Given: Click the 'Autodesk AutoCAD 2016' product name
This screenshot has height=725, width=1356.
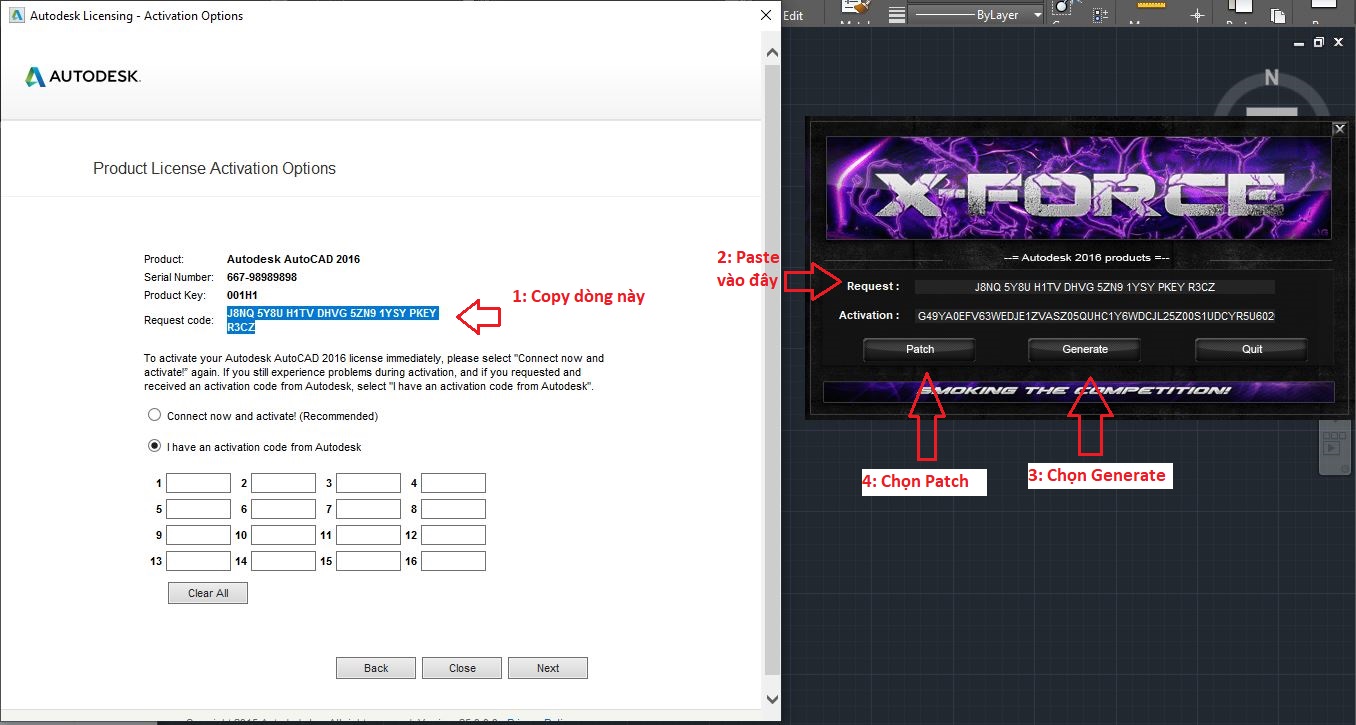Looking at the screenshot, I should click(x=293, y=259).
